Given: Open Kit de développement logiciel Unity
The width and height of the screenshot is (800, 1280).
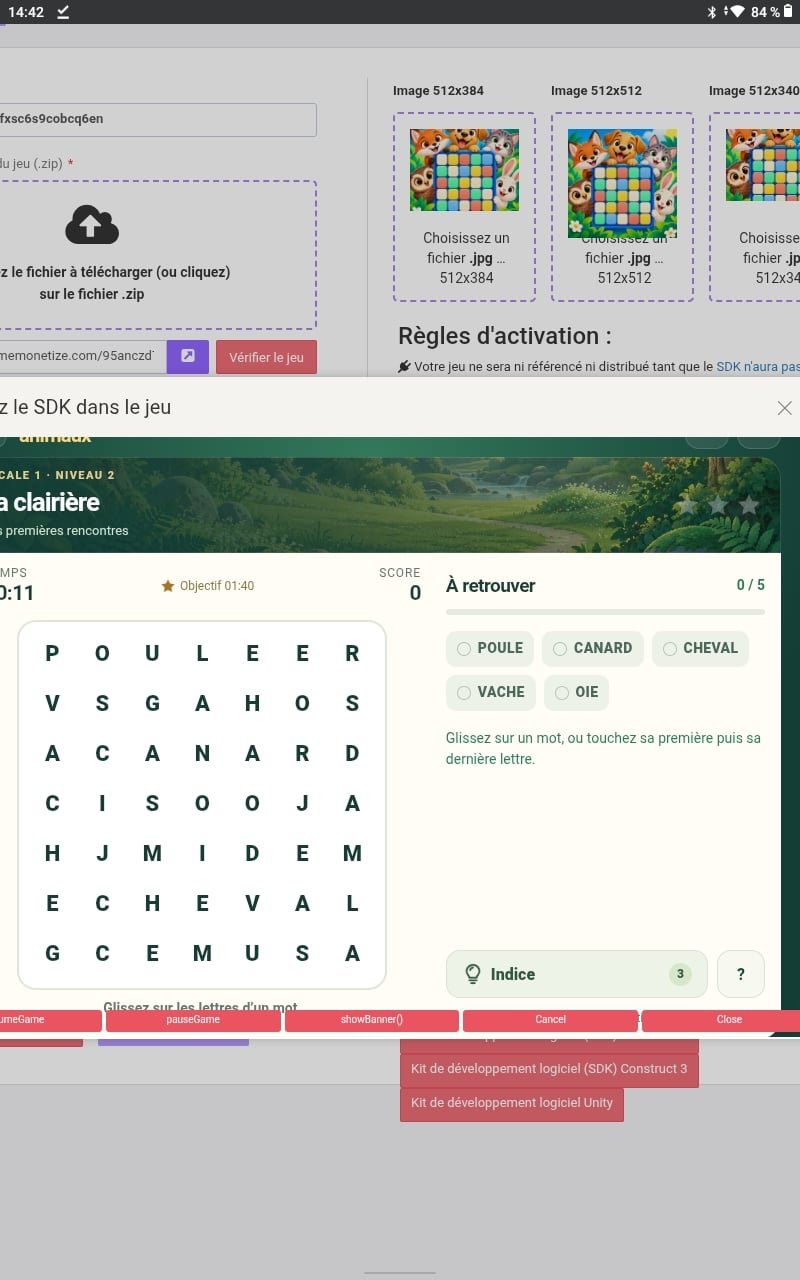Looking at the screenshot, I should (x=512, y=1103).
